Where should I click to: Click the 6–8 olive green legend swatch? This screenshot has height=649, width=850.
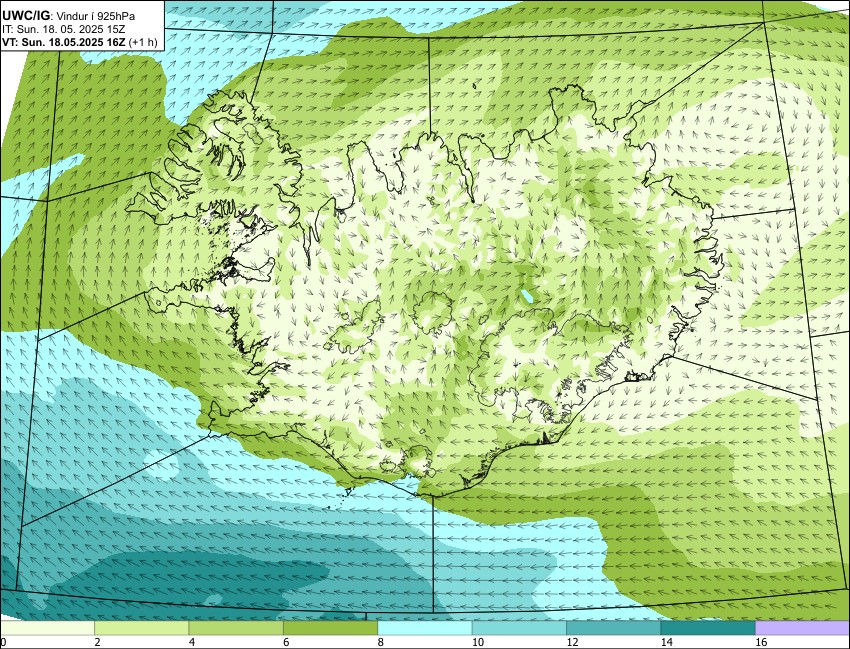pyautogui.click(x=330, y=628)
